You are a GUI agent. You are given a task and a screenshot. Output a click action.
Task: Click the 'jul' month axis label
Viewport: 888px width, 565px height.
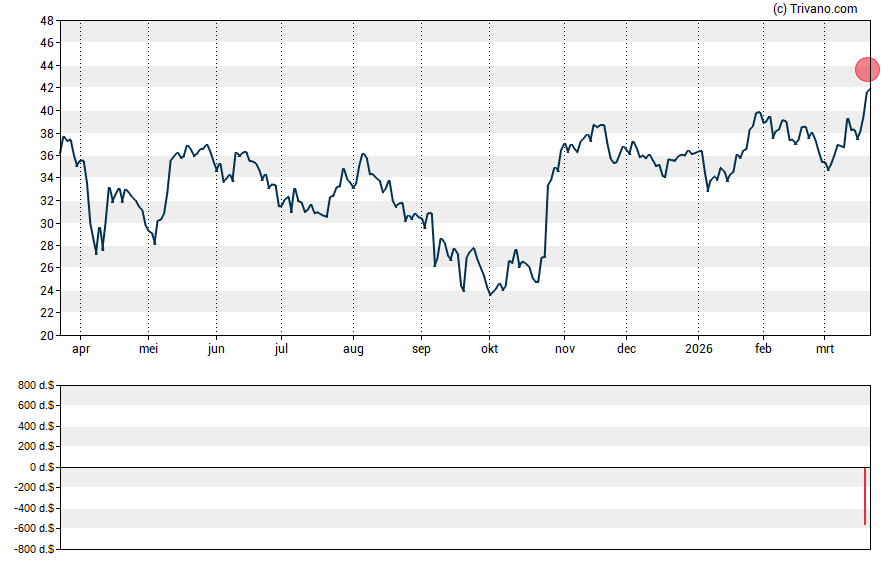(281, 350)
